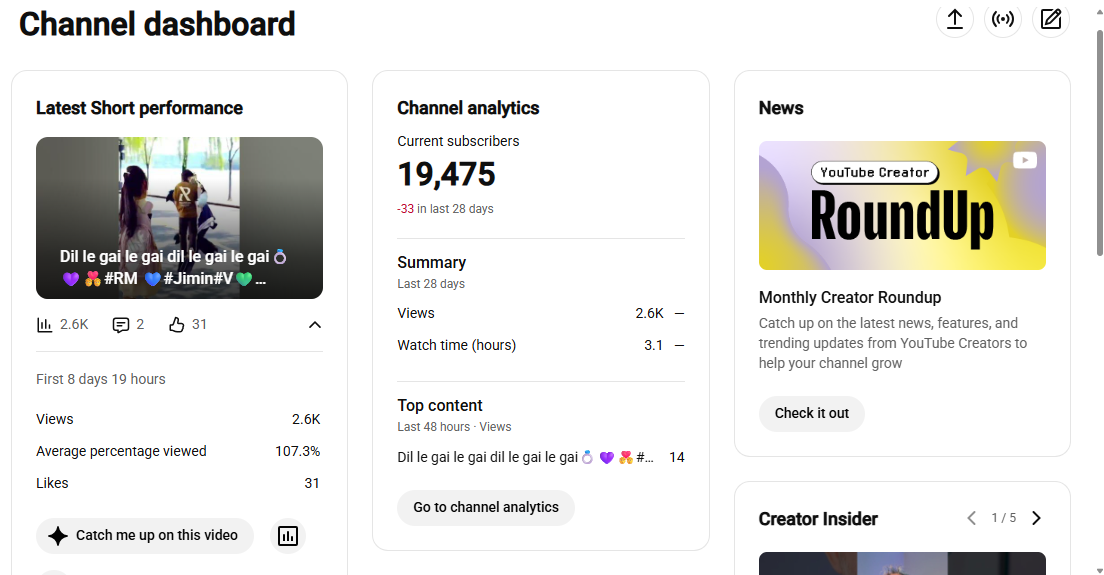
Task: Click the Channel analytics heading
Action: 468,108
